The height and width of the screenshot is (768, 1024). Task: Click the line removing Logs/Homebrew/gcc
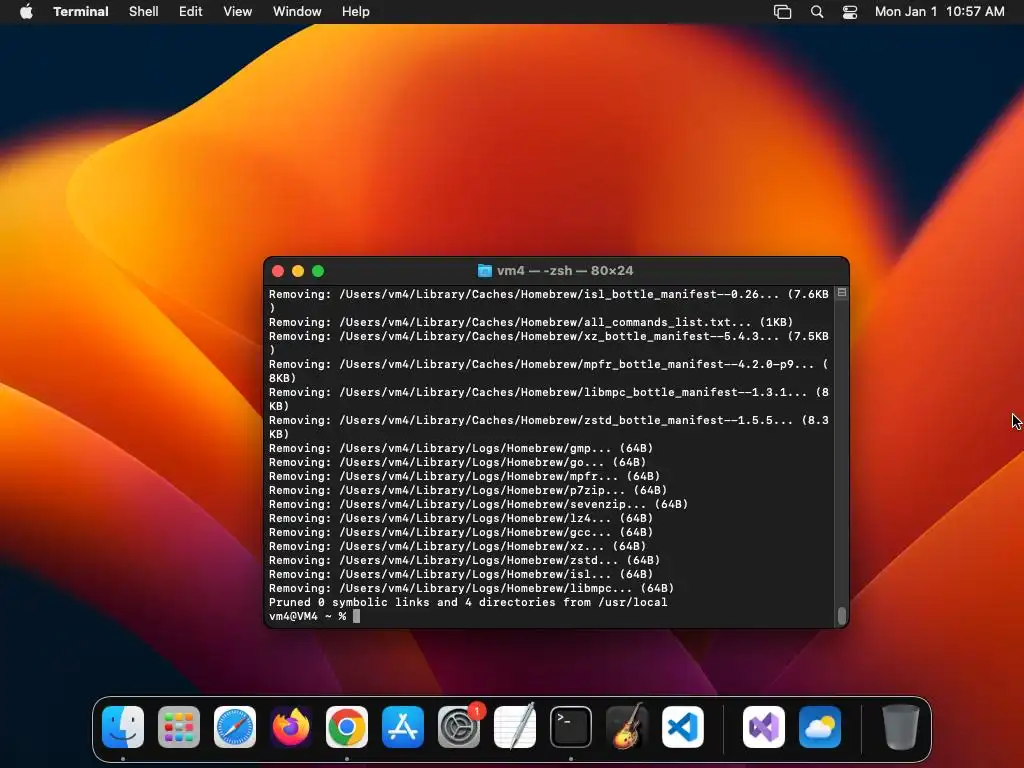point(461,532)
